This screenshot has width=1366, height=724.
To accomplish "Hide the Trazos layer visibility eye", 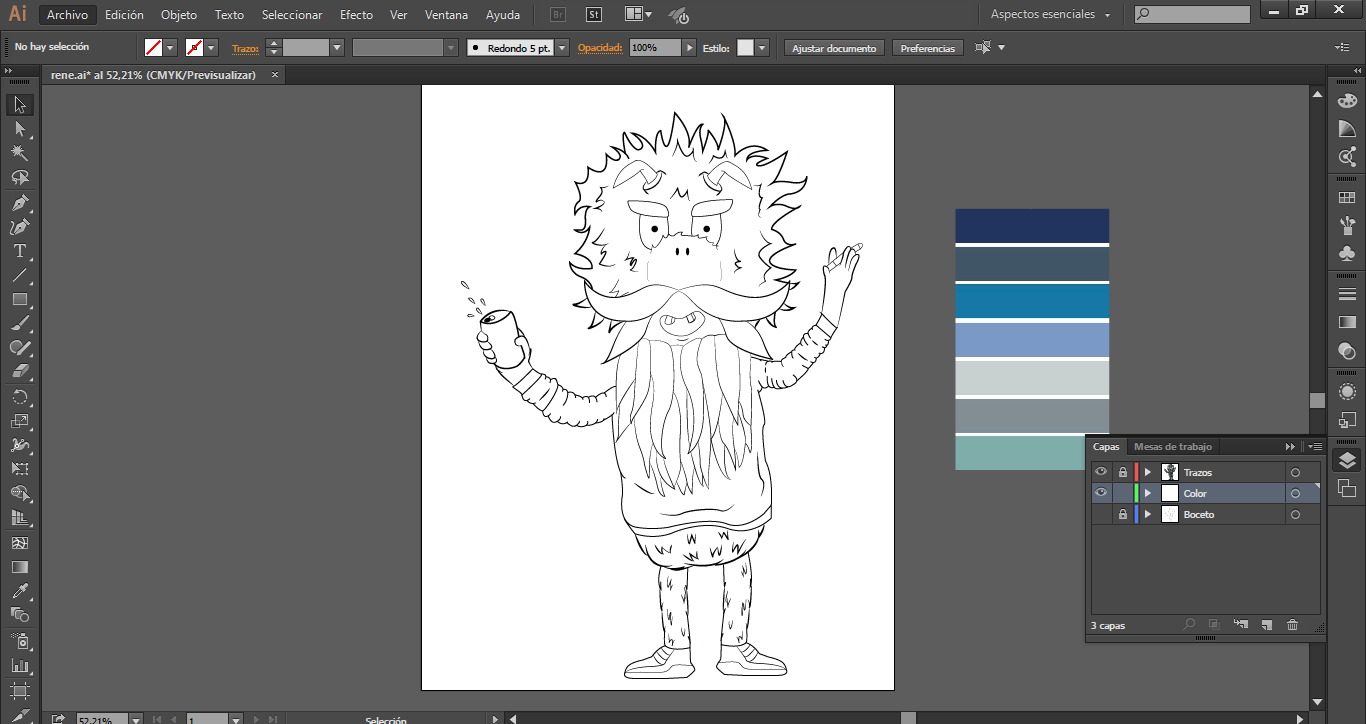I will 1101,472.
